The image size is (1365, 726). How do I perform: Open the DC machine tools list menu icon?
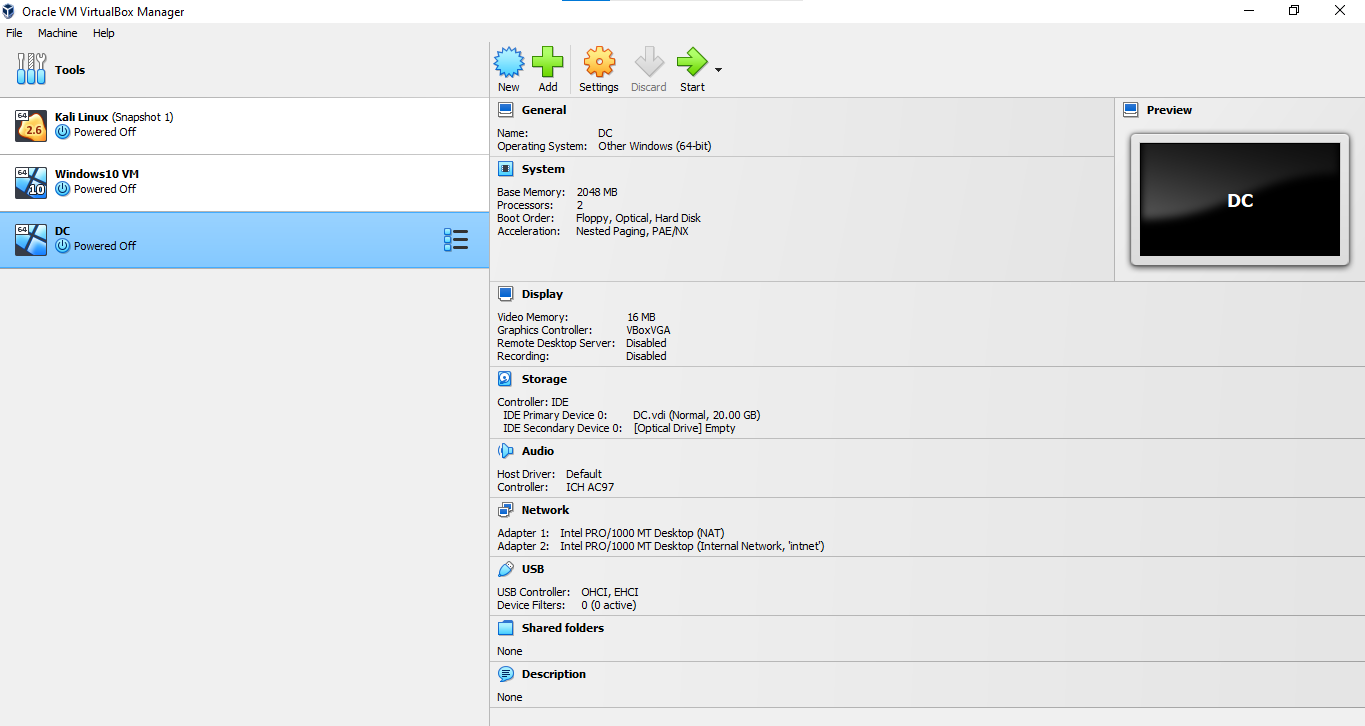click(x=456, y=240)
